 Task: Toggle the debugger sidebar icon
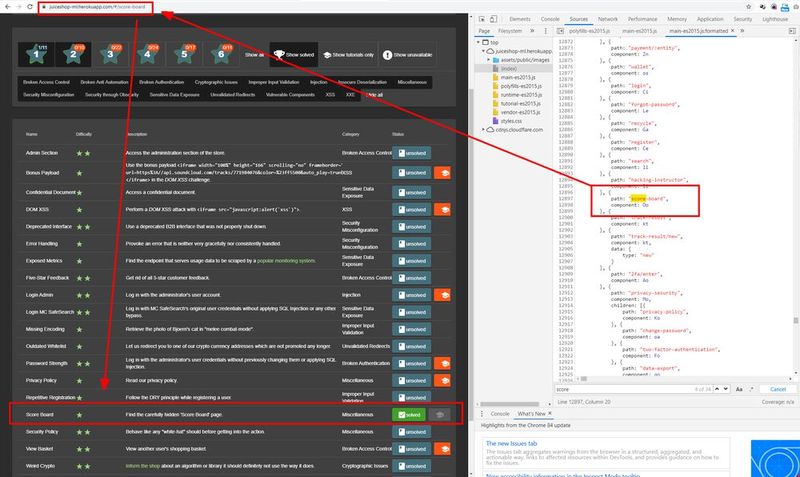pyautogui.click(x=792, y=31)
